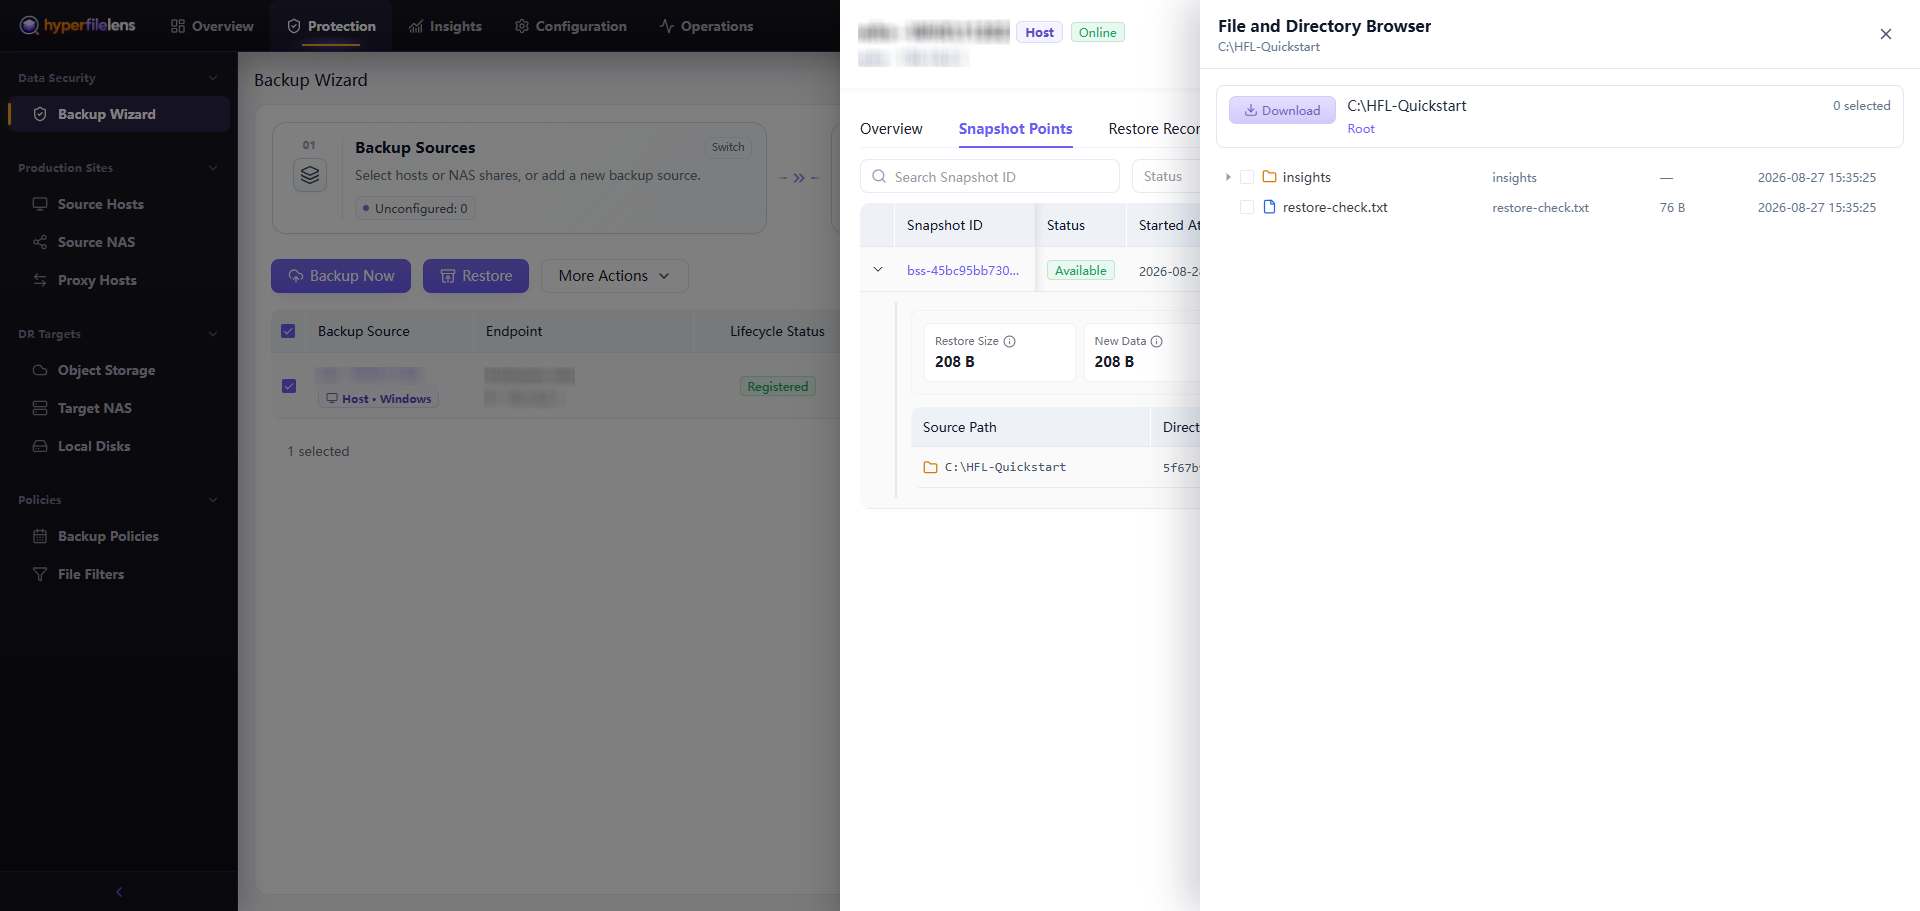Check the restore-check.txt checkbox

[x=1247, y=207]
